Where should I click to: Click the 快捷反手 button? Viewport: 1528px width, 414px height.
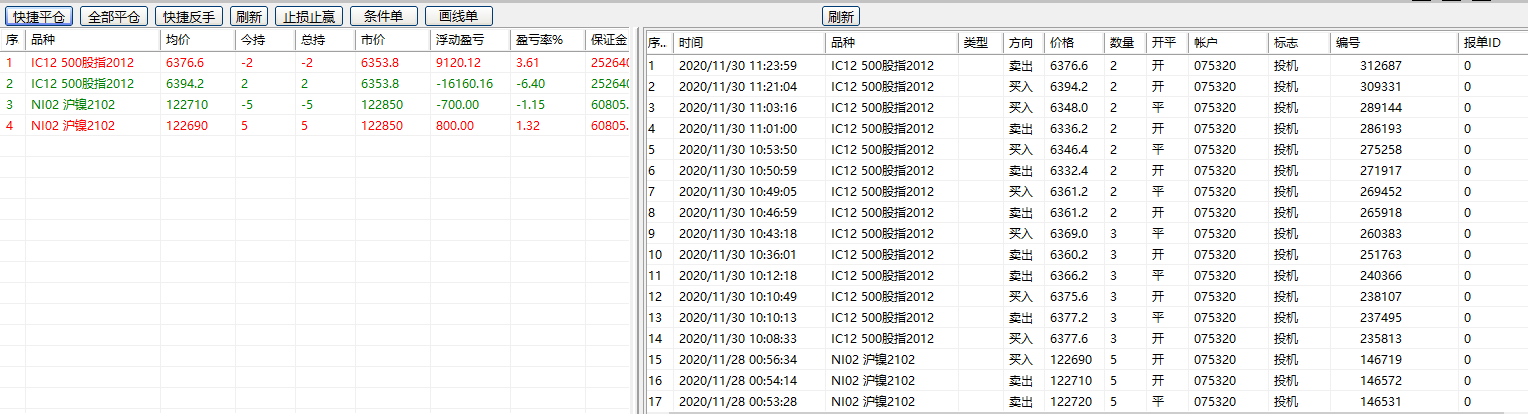(x=189, y=17)
